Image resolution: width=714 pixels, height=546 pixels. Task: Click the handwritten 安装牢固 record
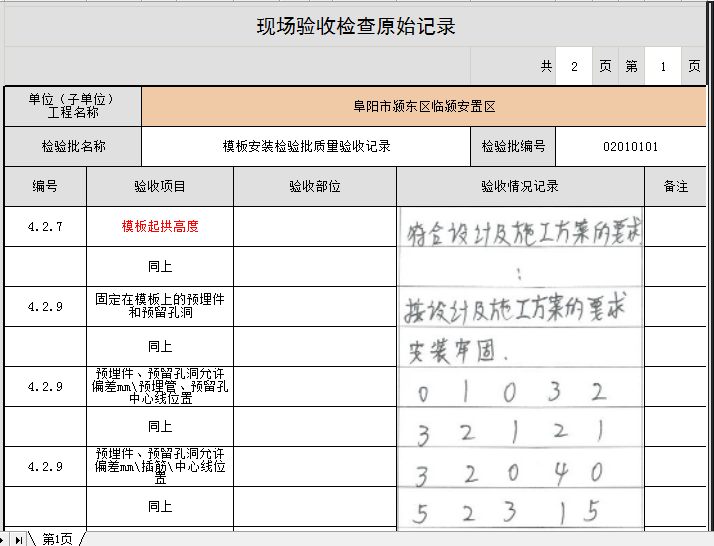(x=458, y=352)
